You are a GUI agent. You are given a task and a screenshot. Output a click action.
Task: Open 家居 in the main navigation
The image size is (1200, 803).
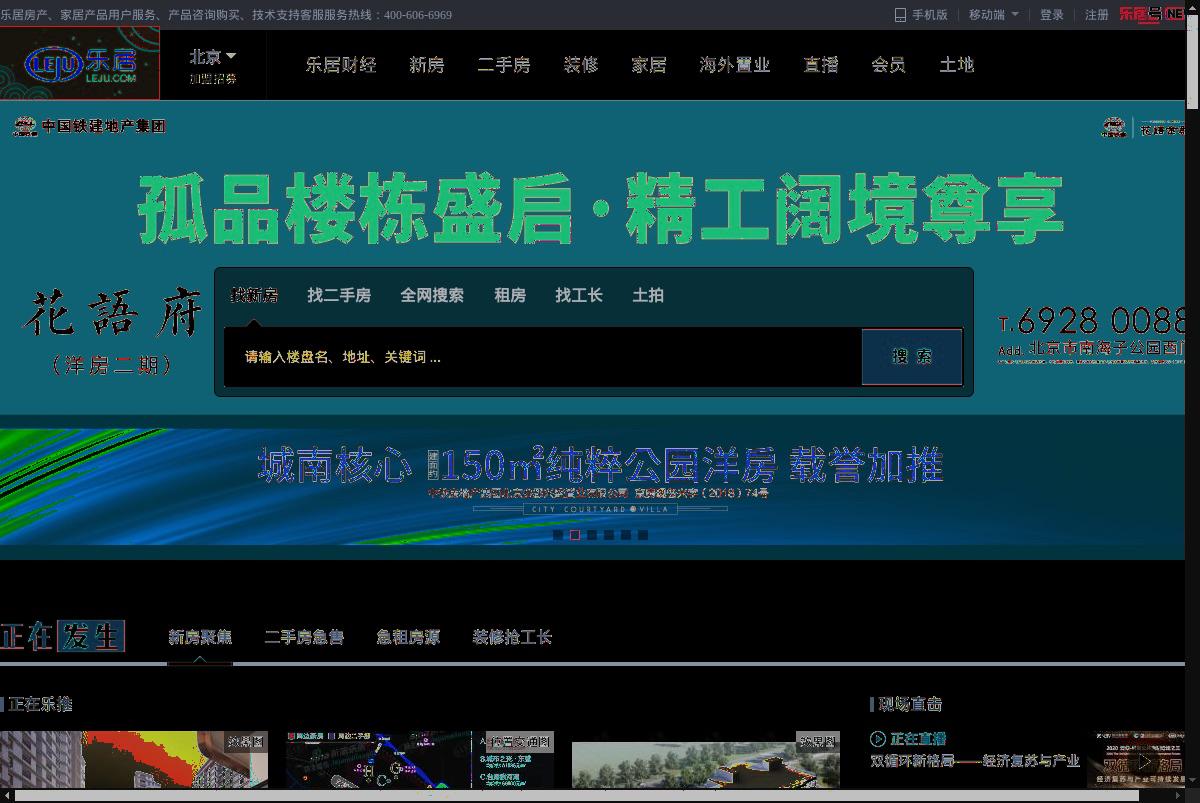(649, 65)
